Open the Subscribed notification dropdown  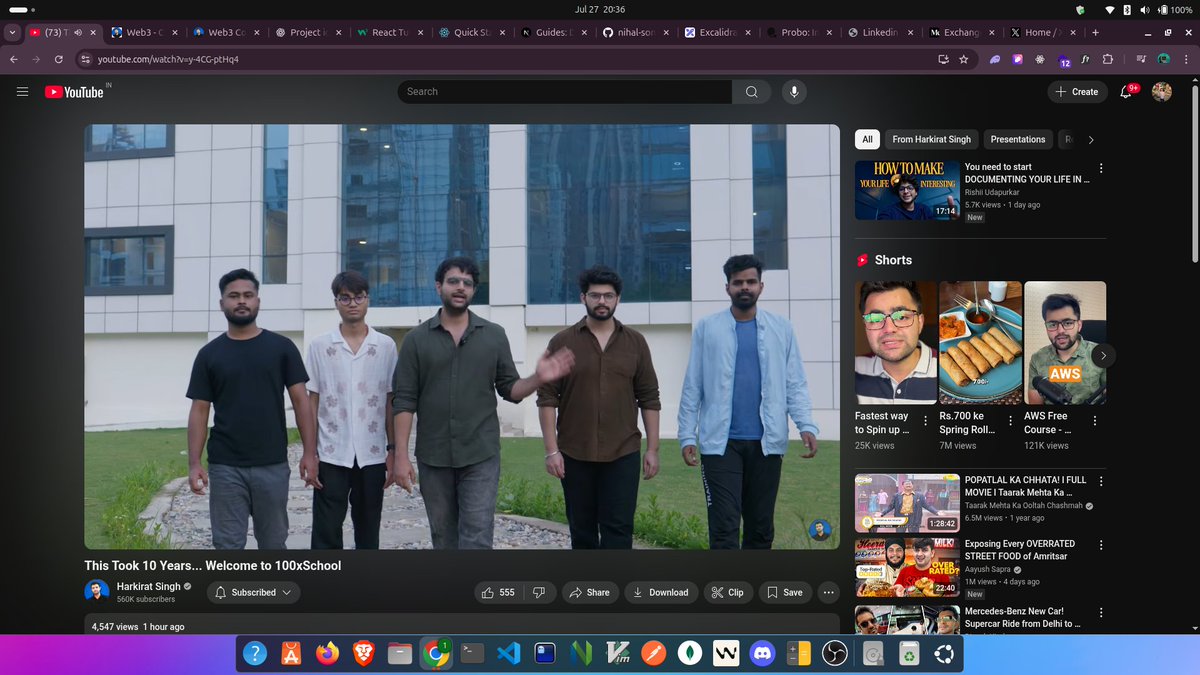pyautogui.click(x=253, y=592)
